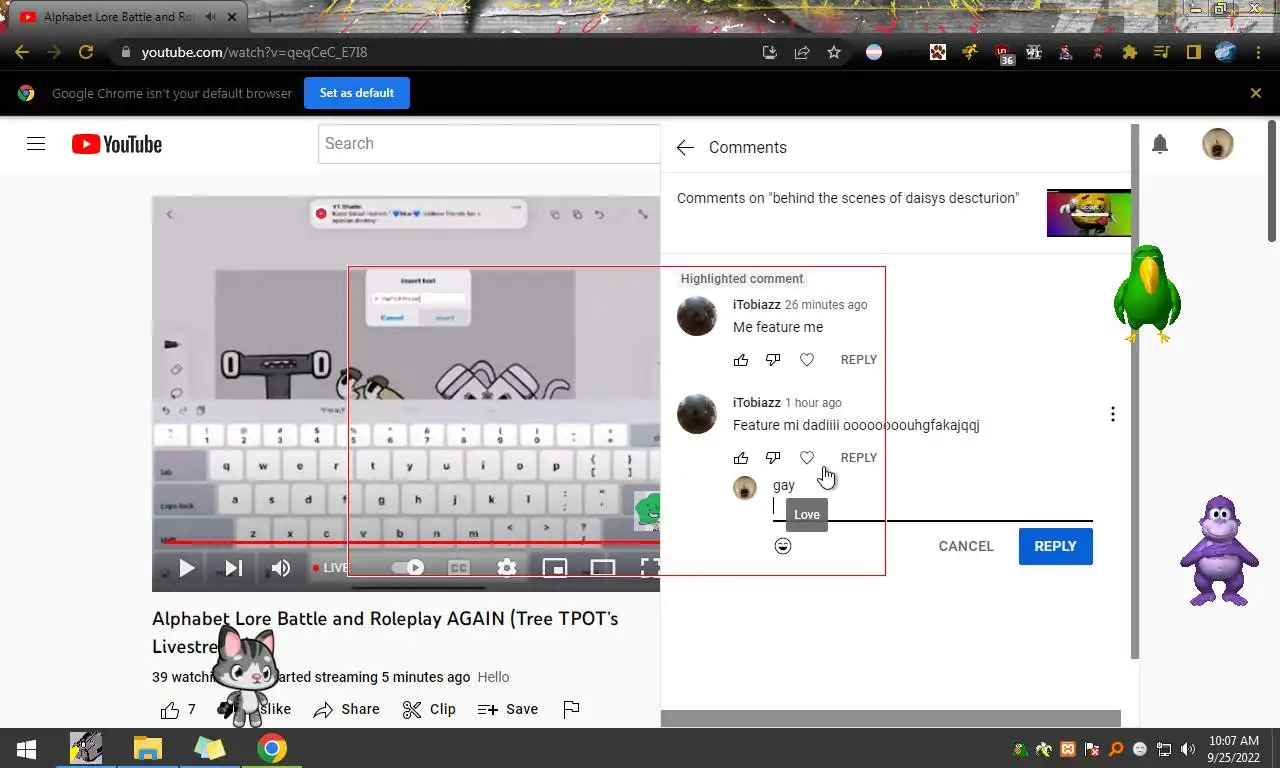Open File Explorer from the taskbar
Viewport: 1280px width, 768px height.
[148, 748]
